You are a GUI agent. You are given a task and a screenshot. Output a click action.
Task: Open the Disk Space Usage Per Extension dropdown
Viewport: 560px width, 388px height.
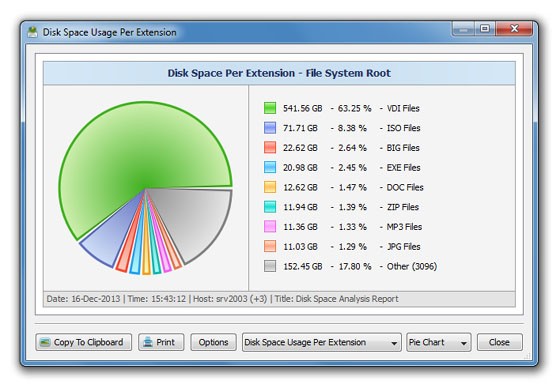[x=321, y=342]
